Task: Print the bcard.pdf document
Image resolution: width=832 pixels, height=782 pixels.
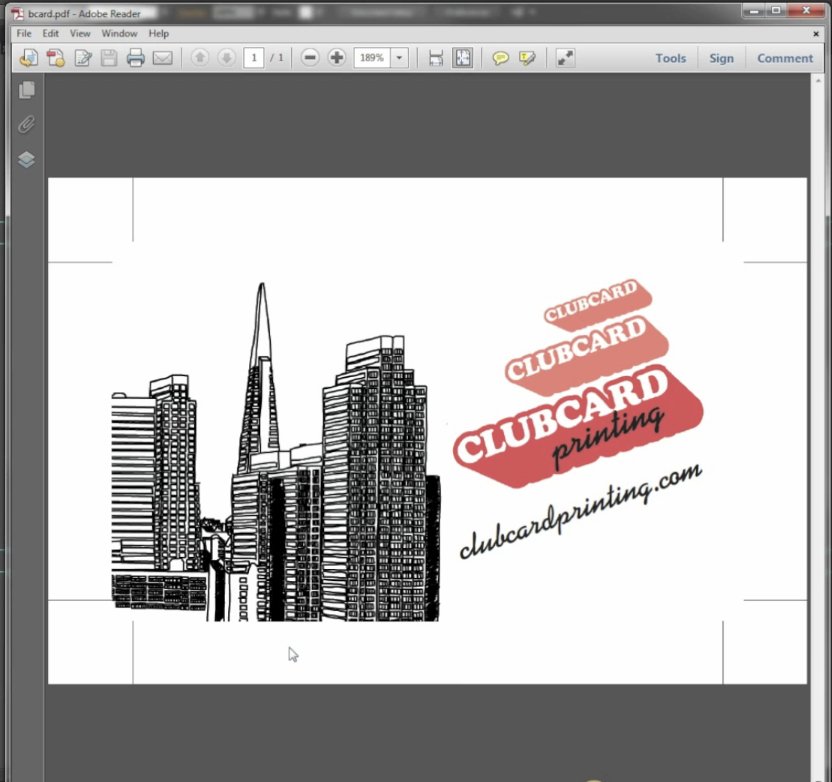Action: tap(135, 57)
